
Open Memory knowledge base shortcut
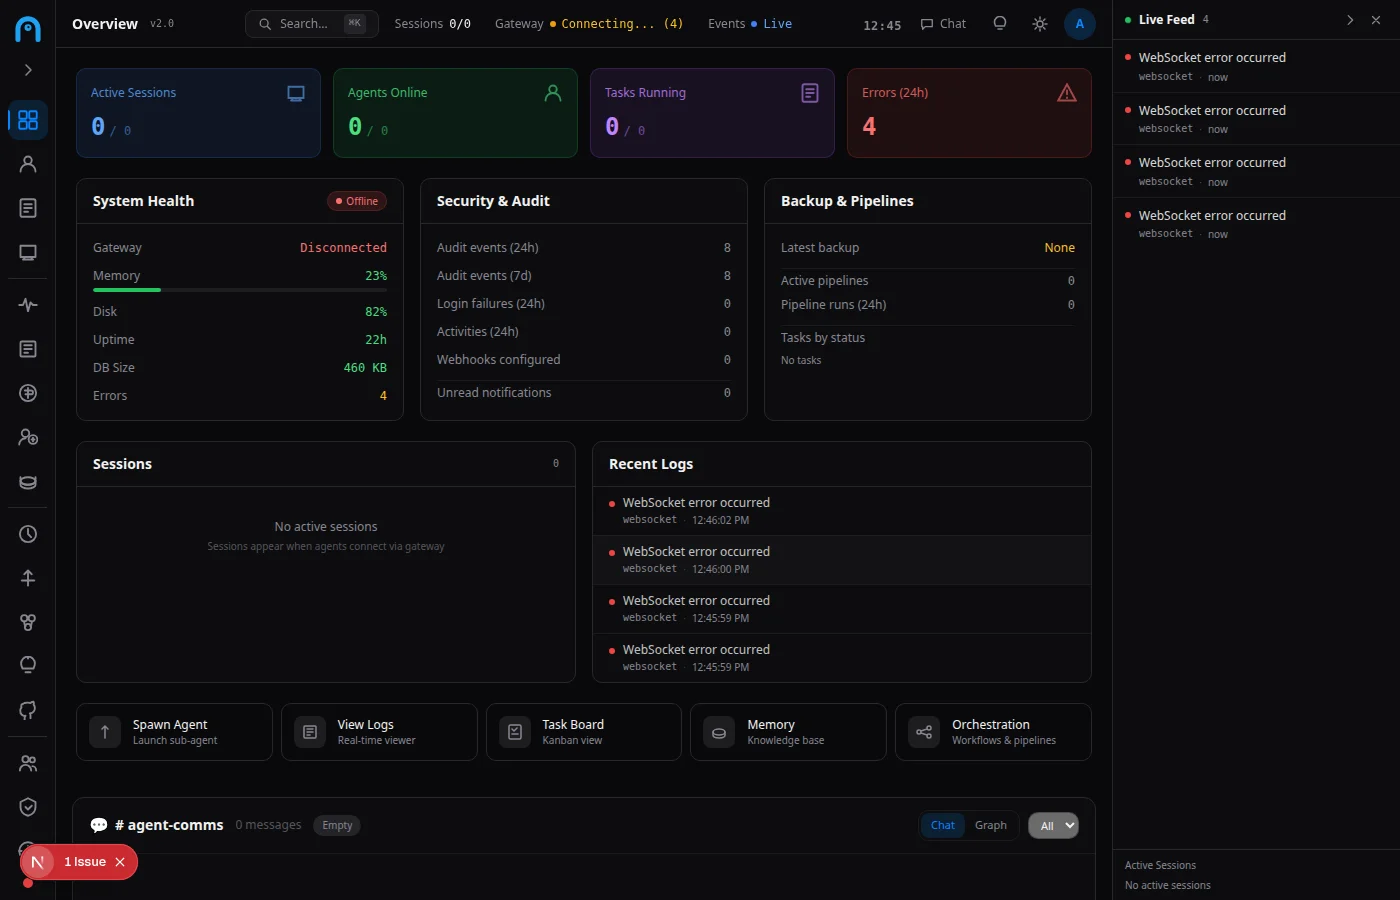[x=788, y=732]
